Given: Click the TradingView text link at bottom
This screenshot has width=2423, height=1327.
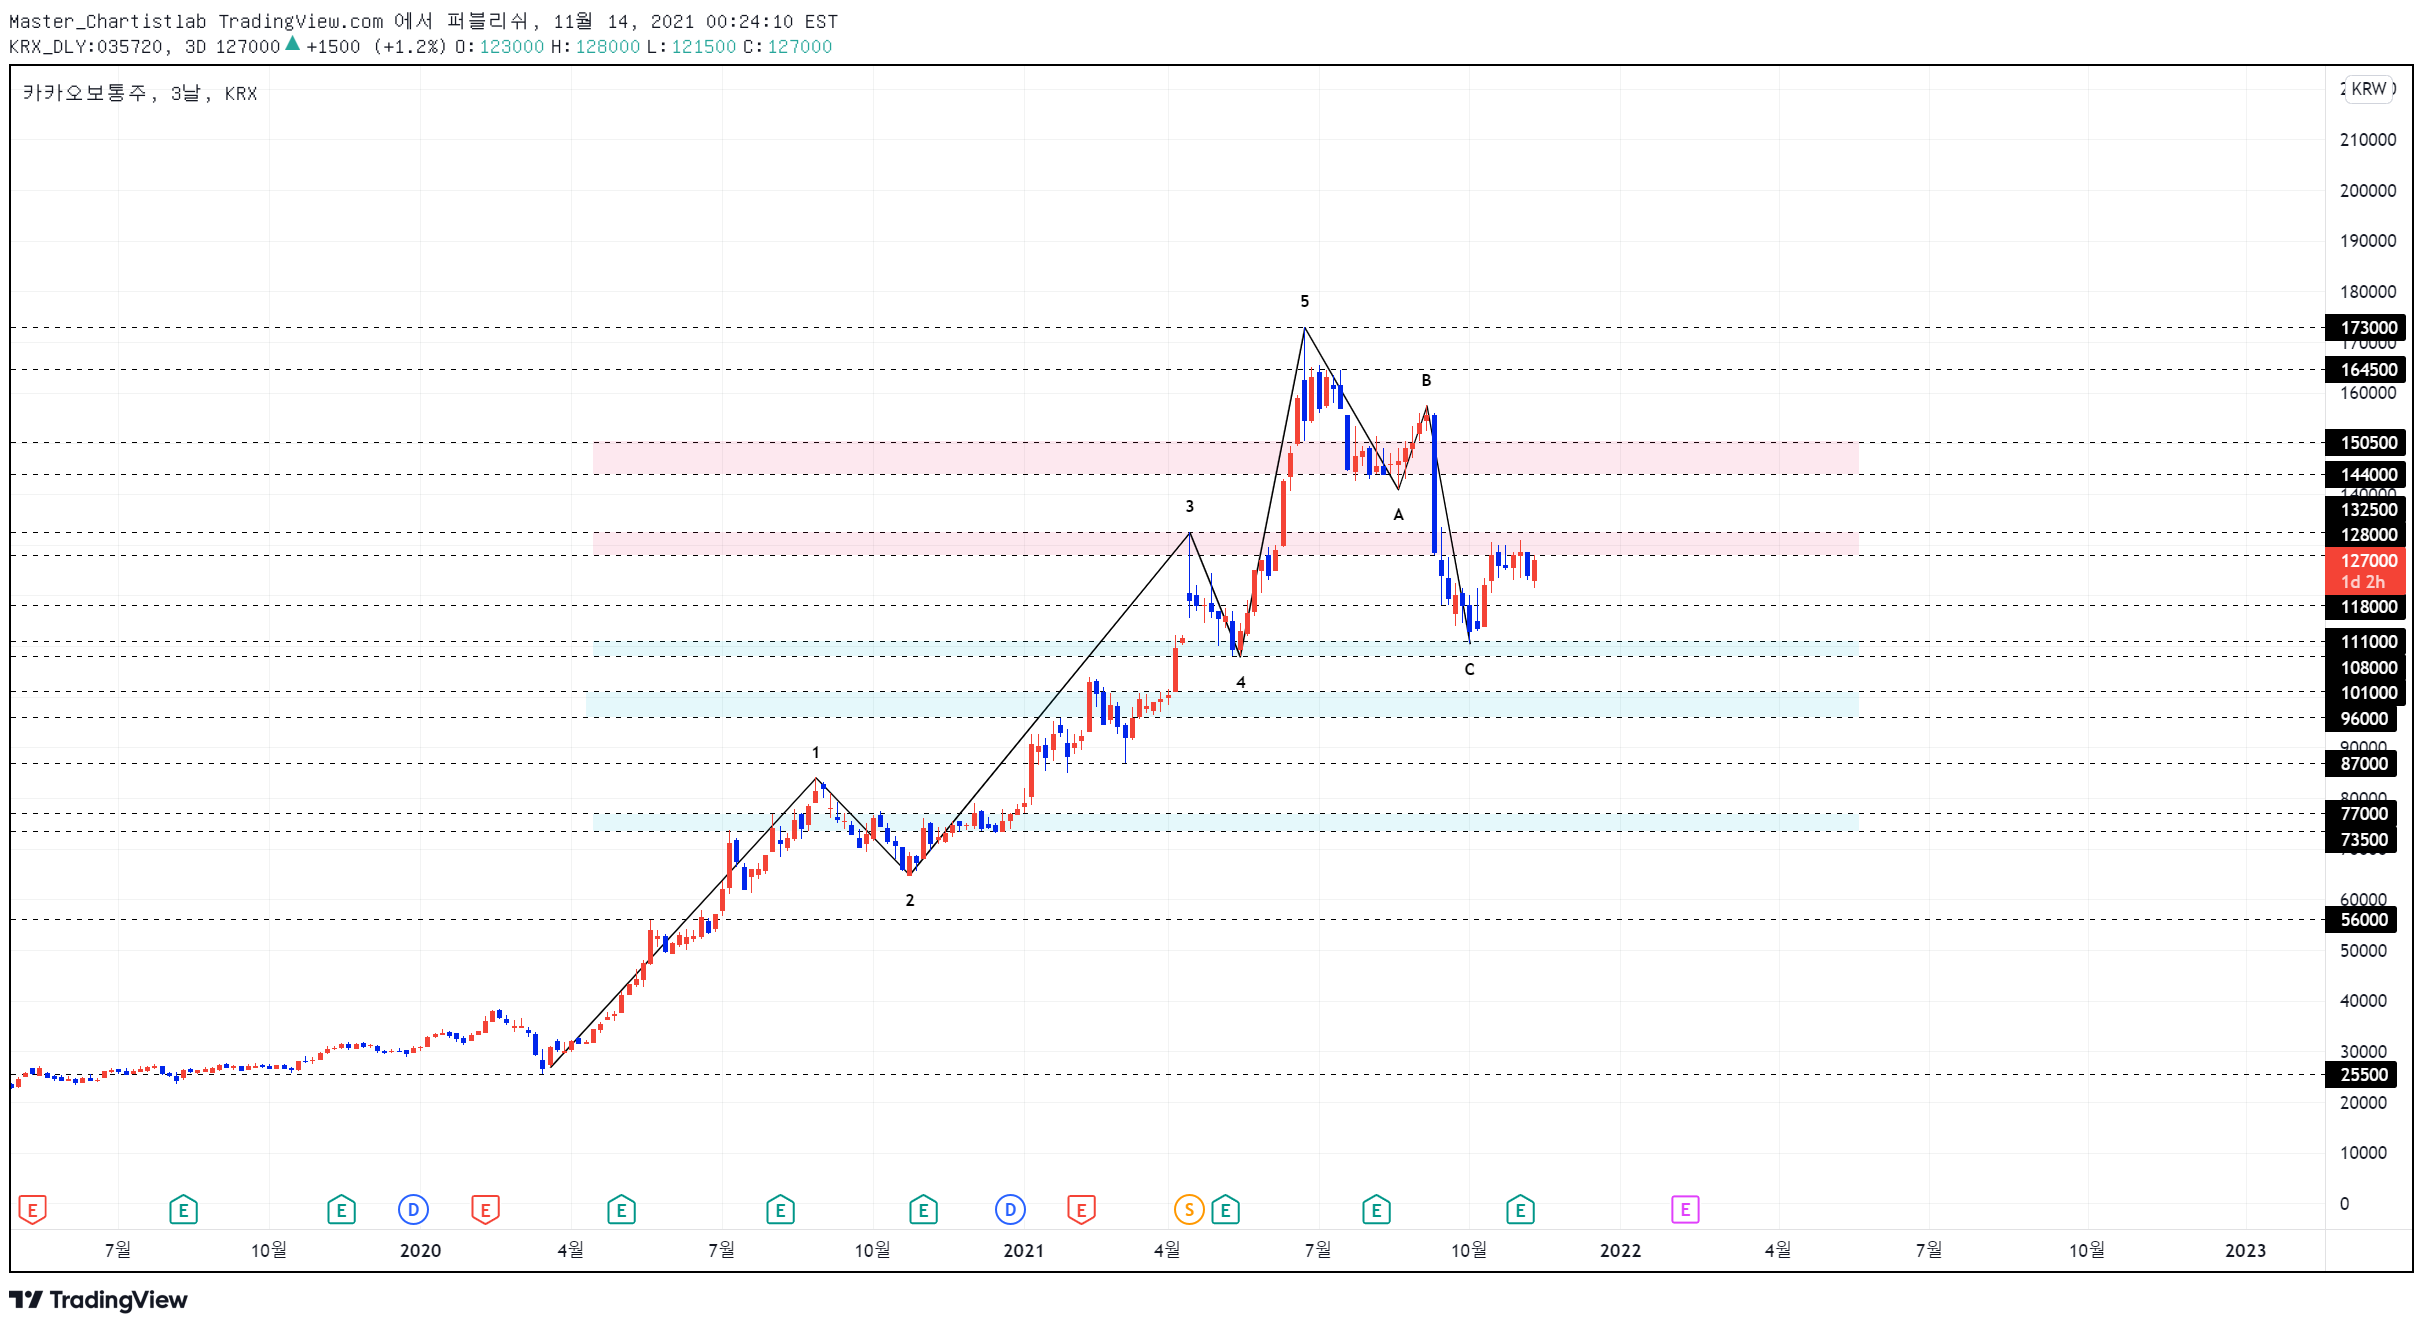Looking at the screenshot, I should 118,1299.
